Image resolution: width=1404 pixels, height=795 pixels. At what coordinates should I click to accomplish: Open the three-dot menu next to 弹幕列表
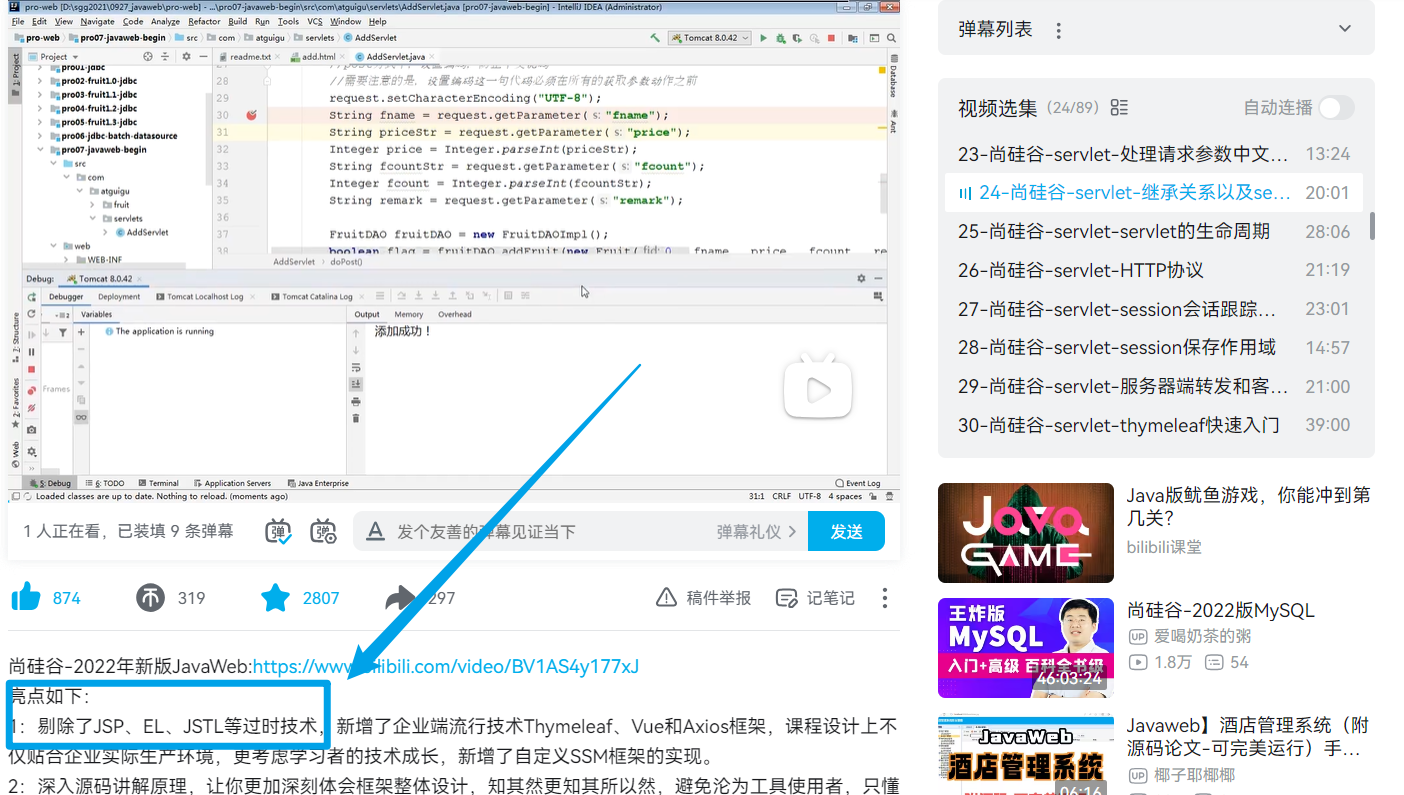tap(1059, 30)
